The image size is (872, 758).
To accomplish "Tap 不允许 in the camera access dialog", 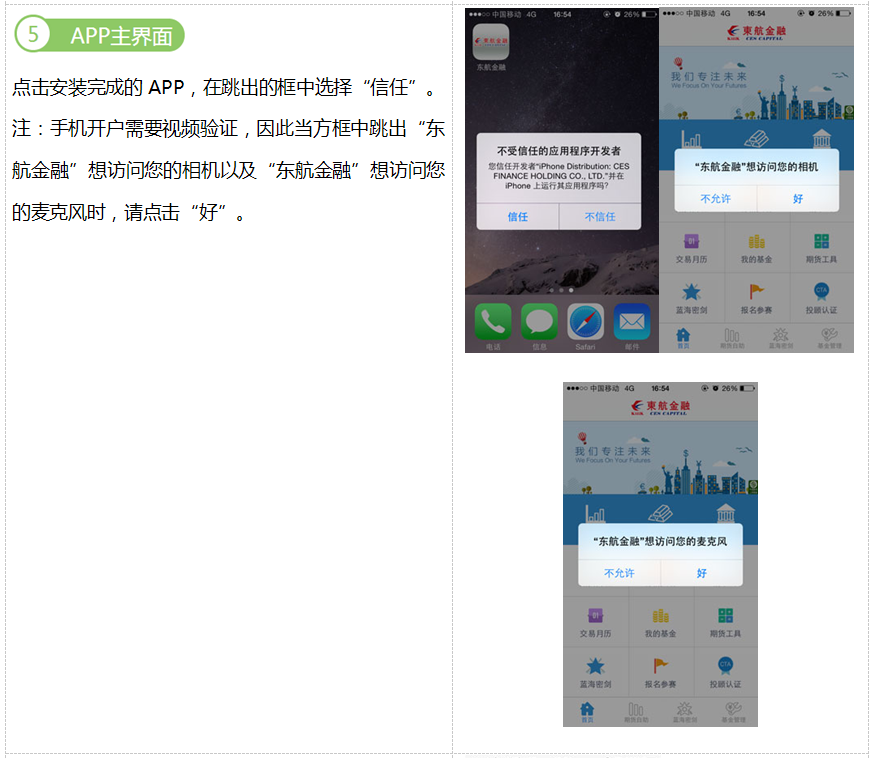I will coord(715,199).
